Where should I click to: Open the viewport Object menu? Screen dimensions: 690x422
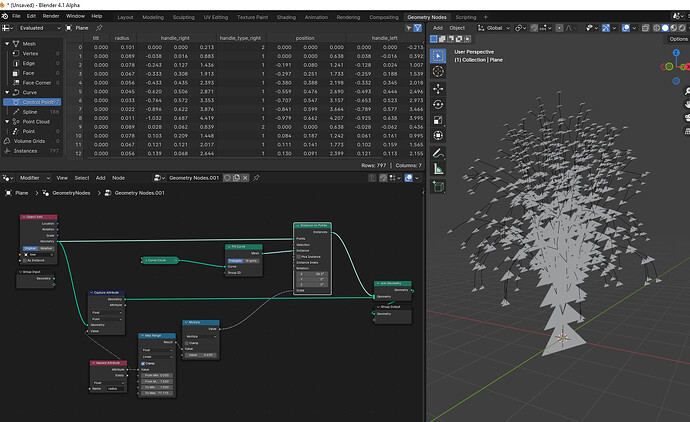[x=457, y=28]
